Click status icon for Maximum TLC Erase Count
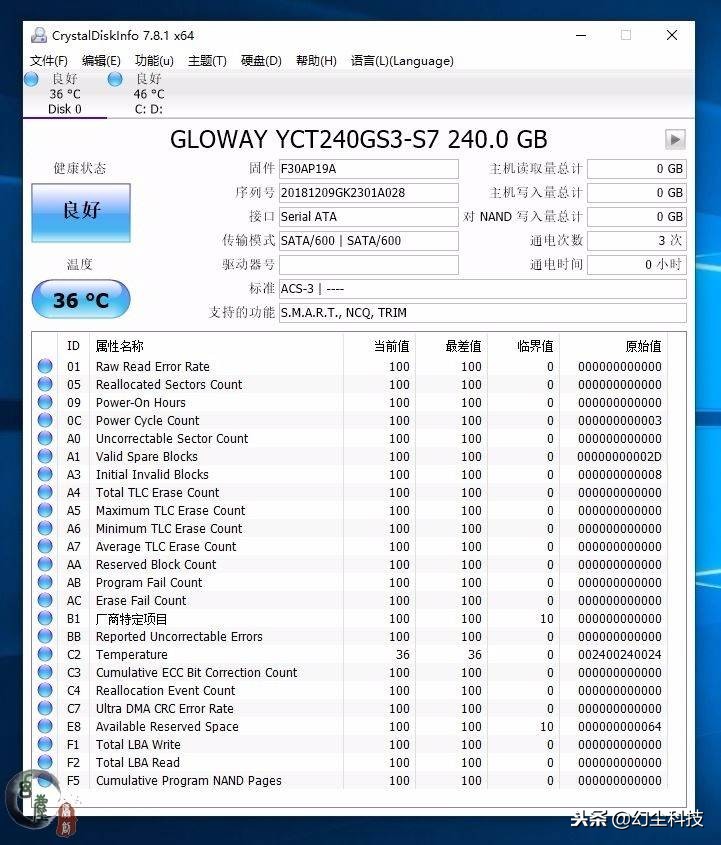Screen dimensions: 721x845 pos(45,510)
